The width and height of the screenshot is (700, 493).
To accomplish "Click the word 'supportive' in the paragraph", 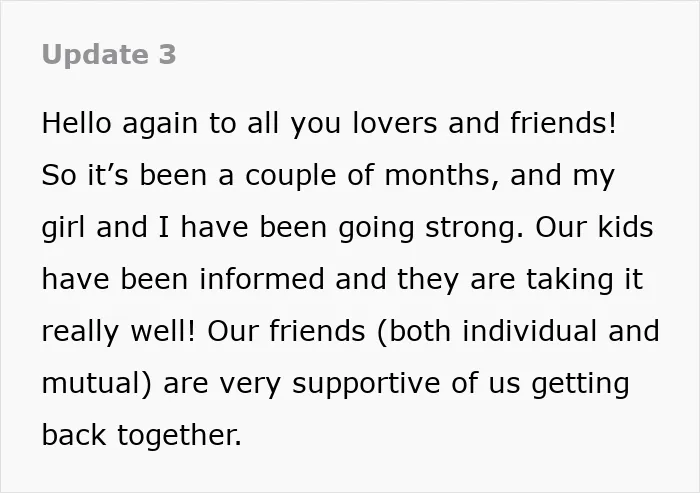I will click(366, 384).
